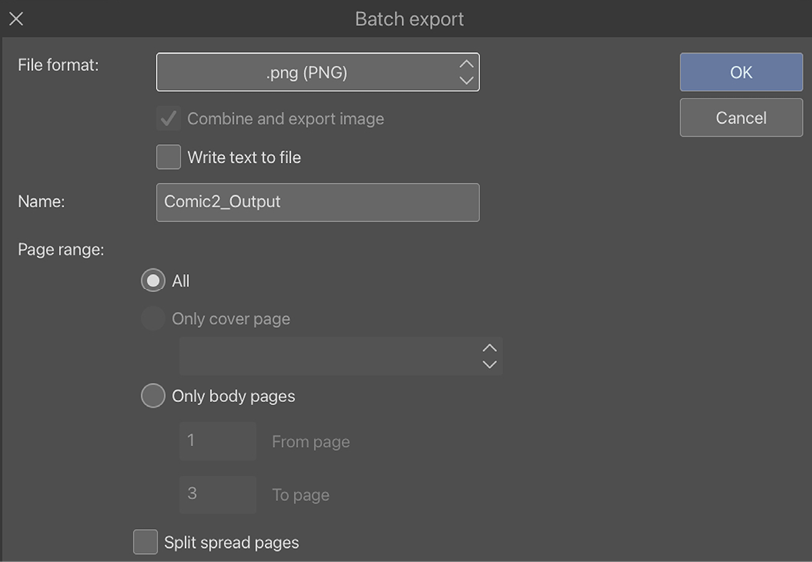
Task: Confirm export with the OK button
Action: [741, 72]
